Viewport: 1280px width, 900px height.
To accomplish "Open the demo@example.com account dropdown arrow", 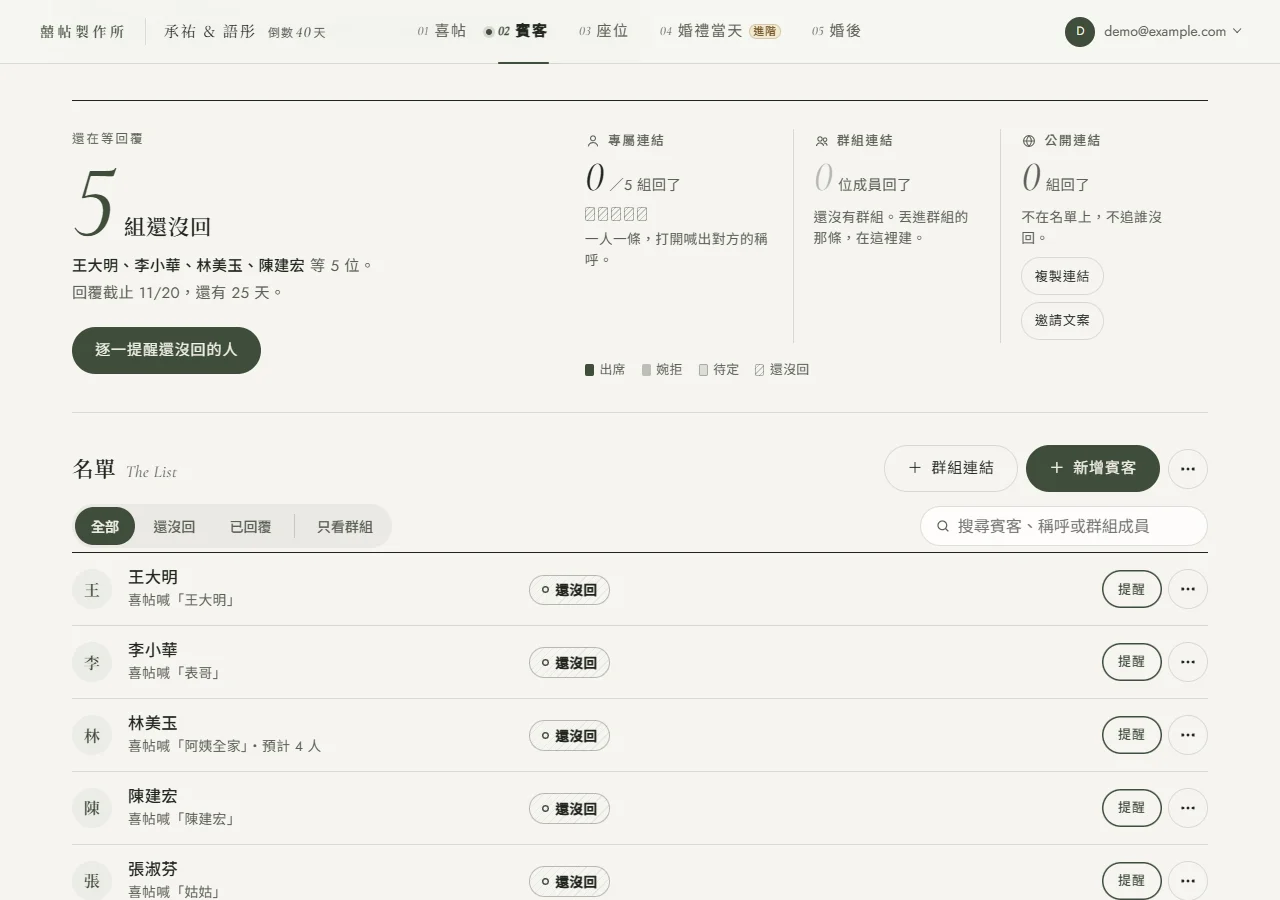I will coord(1237,31).
